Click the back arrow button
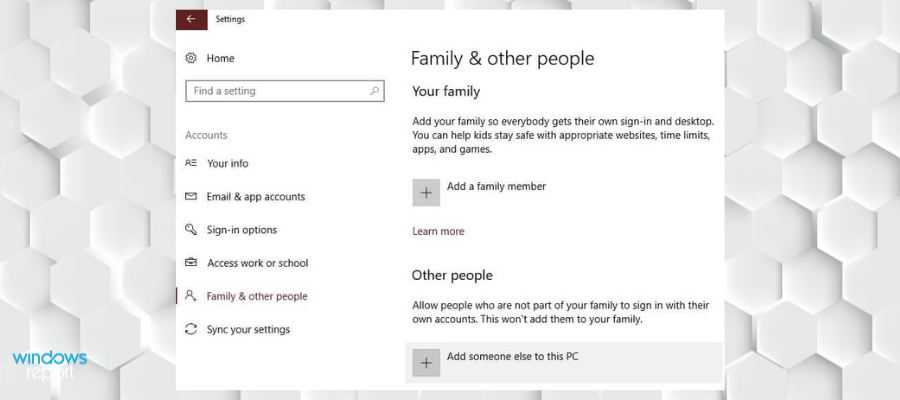This screenshot has width=900, height=400. pyautogui.click(x=191, y=19)
